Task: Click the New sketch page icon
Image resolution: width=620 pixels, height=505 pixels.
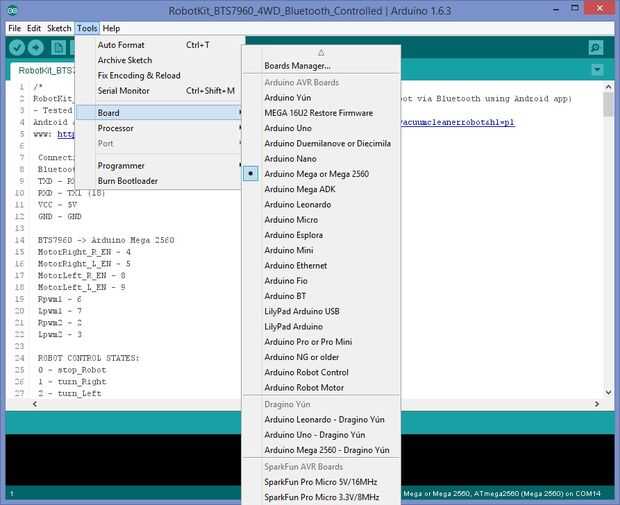Action: click(58, 47)
